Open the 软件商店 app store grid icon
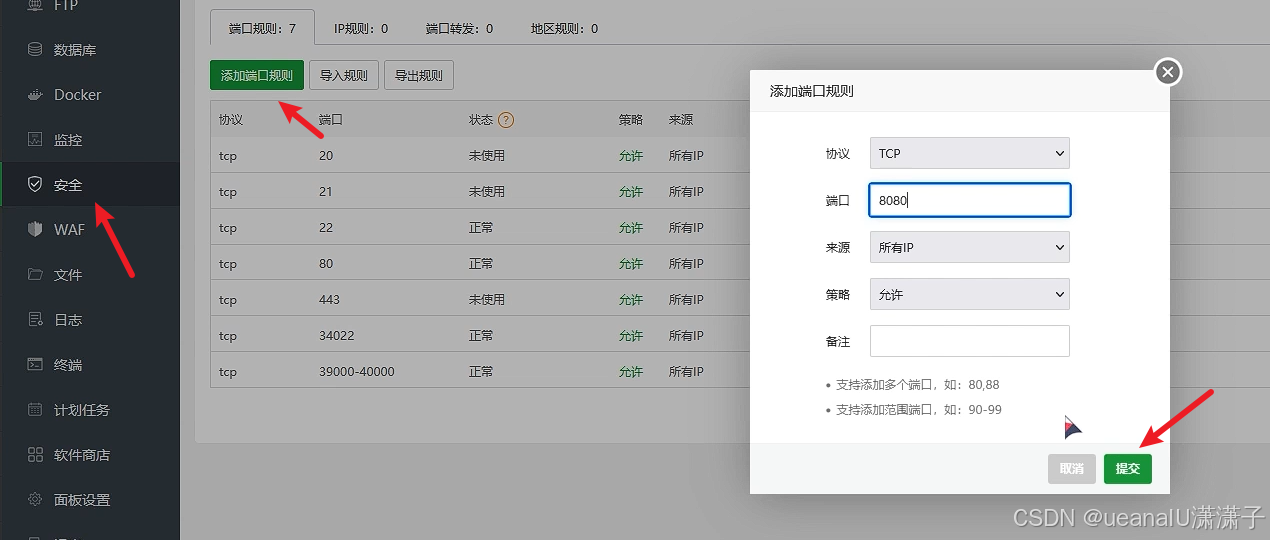The image size is (1270, 540). tap(35, 454)
